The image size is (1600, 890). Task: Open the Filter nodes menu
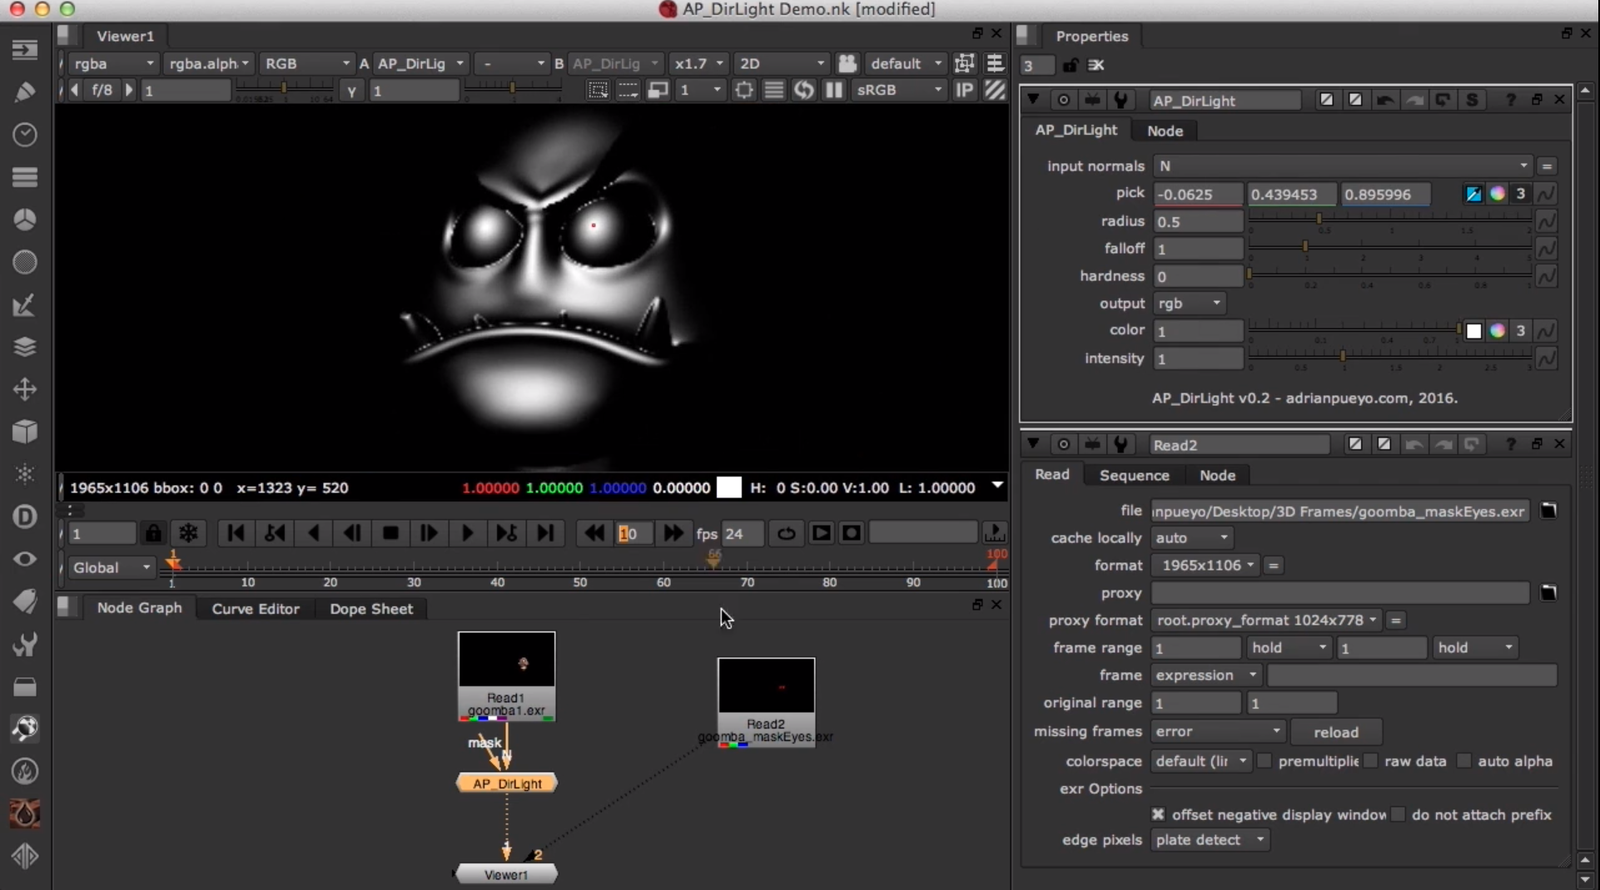25,262
